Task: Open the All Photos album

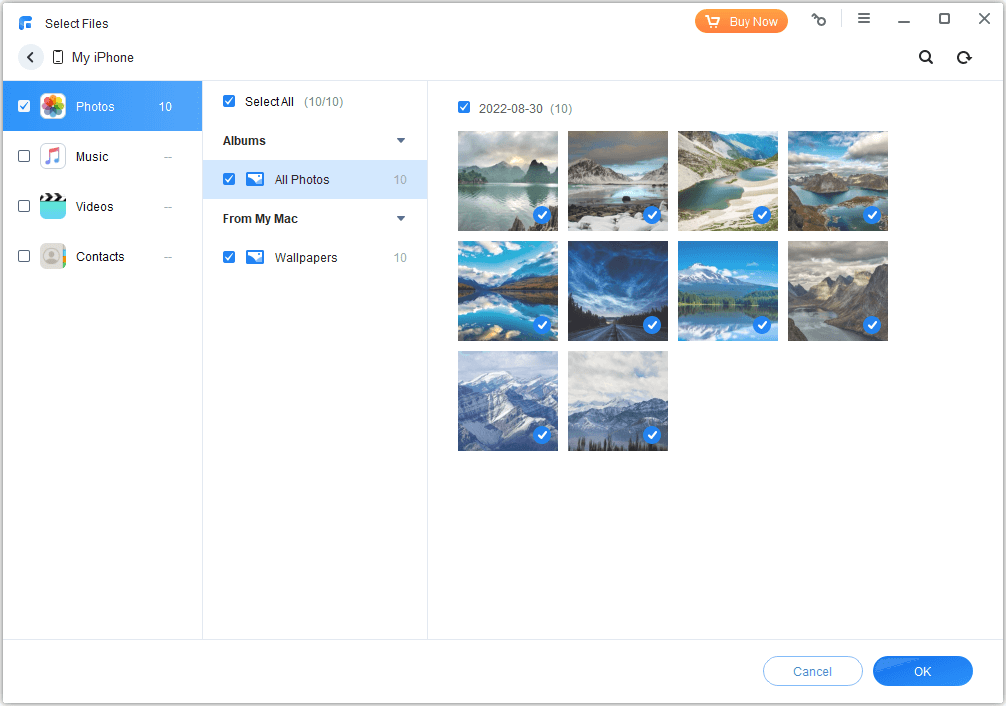Action: [302, 180]
